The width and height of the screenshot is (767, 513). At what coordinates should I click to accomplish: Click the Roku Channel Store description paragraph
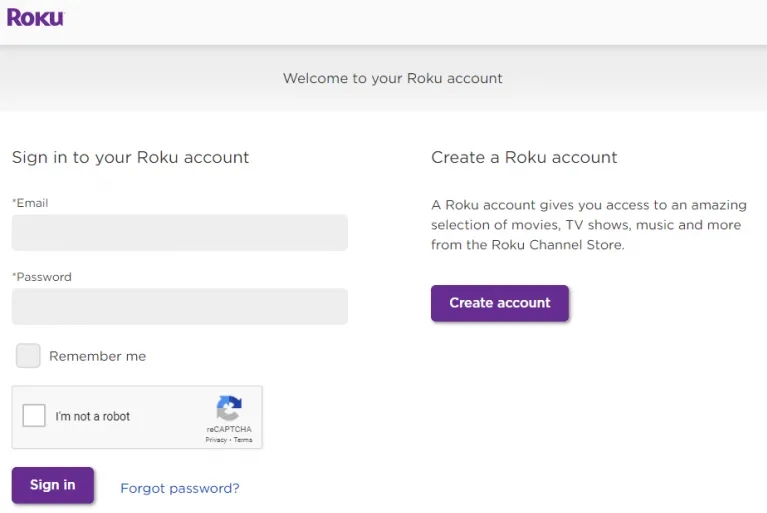pyautogui.click(x=589, y=224)
